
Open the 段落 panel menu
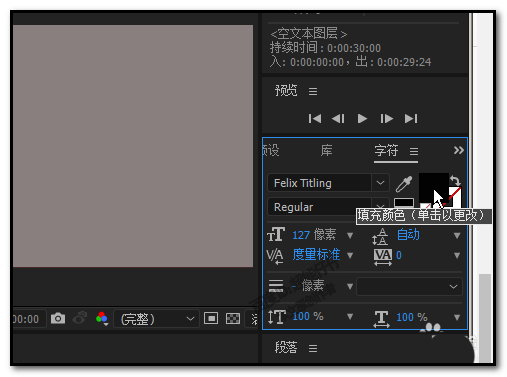[313, 348]
